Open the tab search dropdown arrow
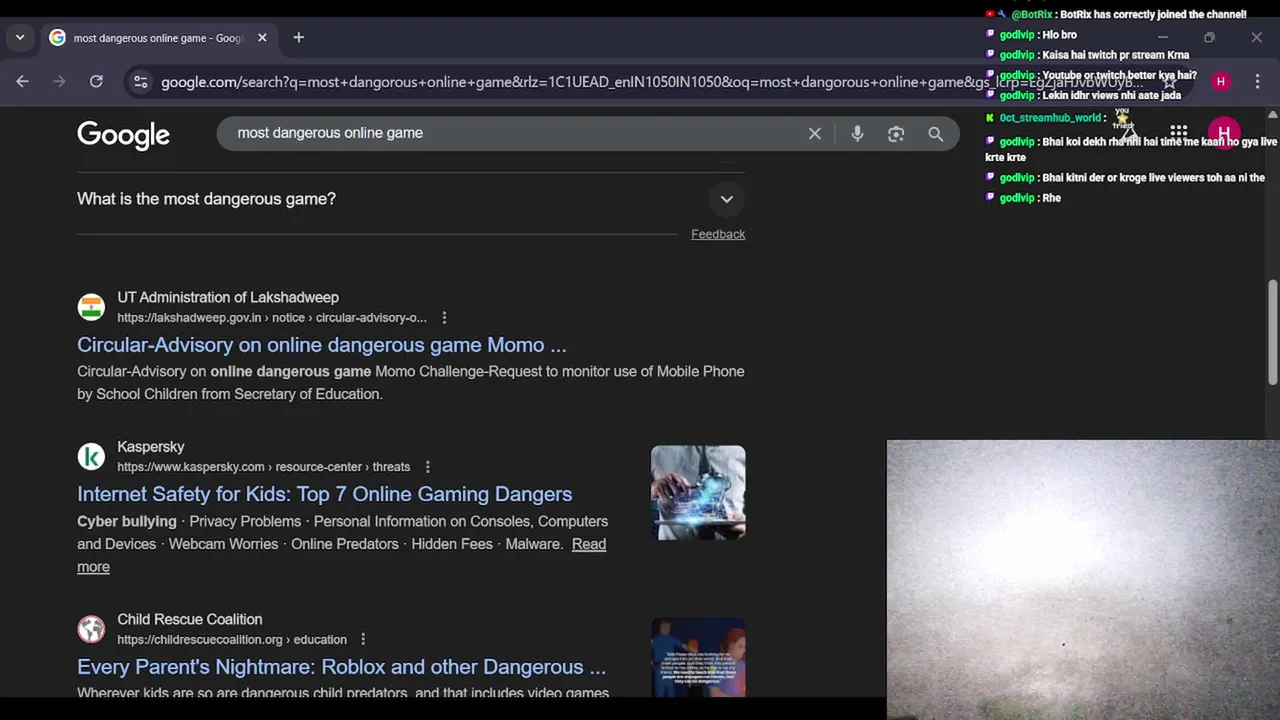 coord(20,38)
